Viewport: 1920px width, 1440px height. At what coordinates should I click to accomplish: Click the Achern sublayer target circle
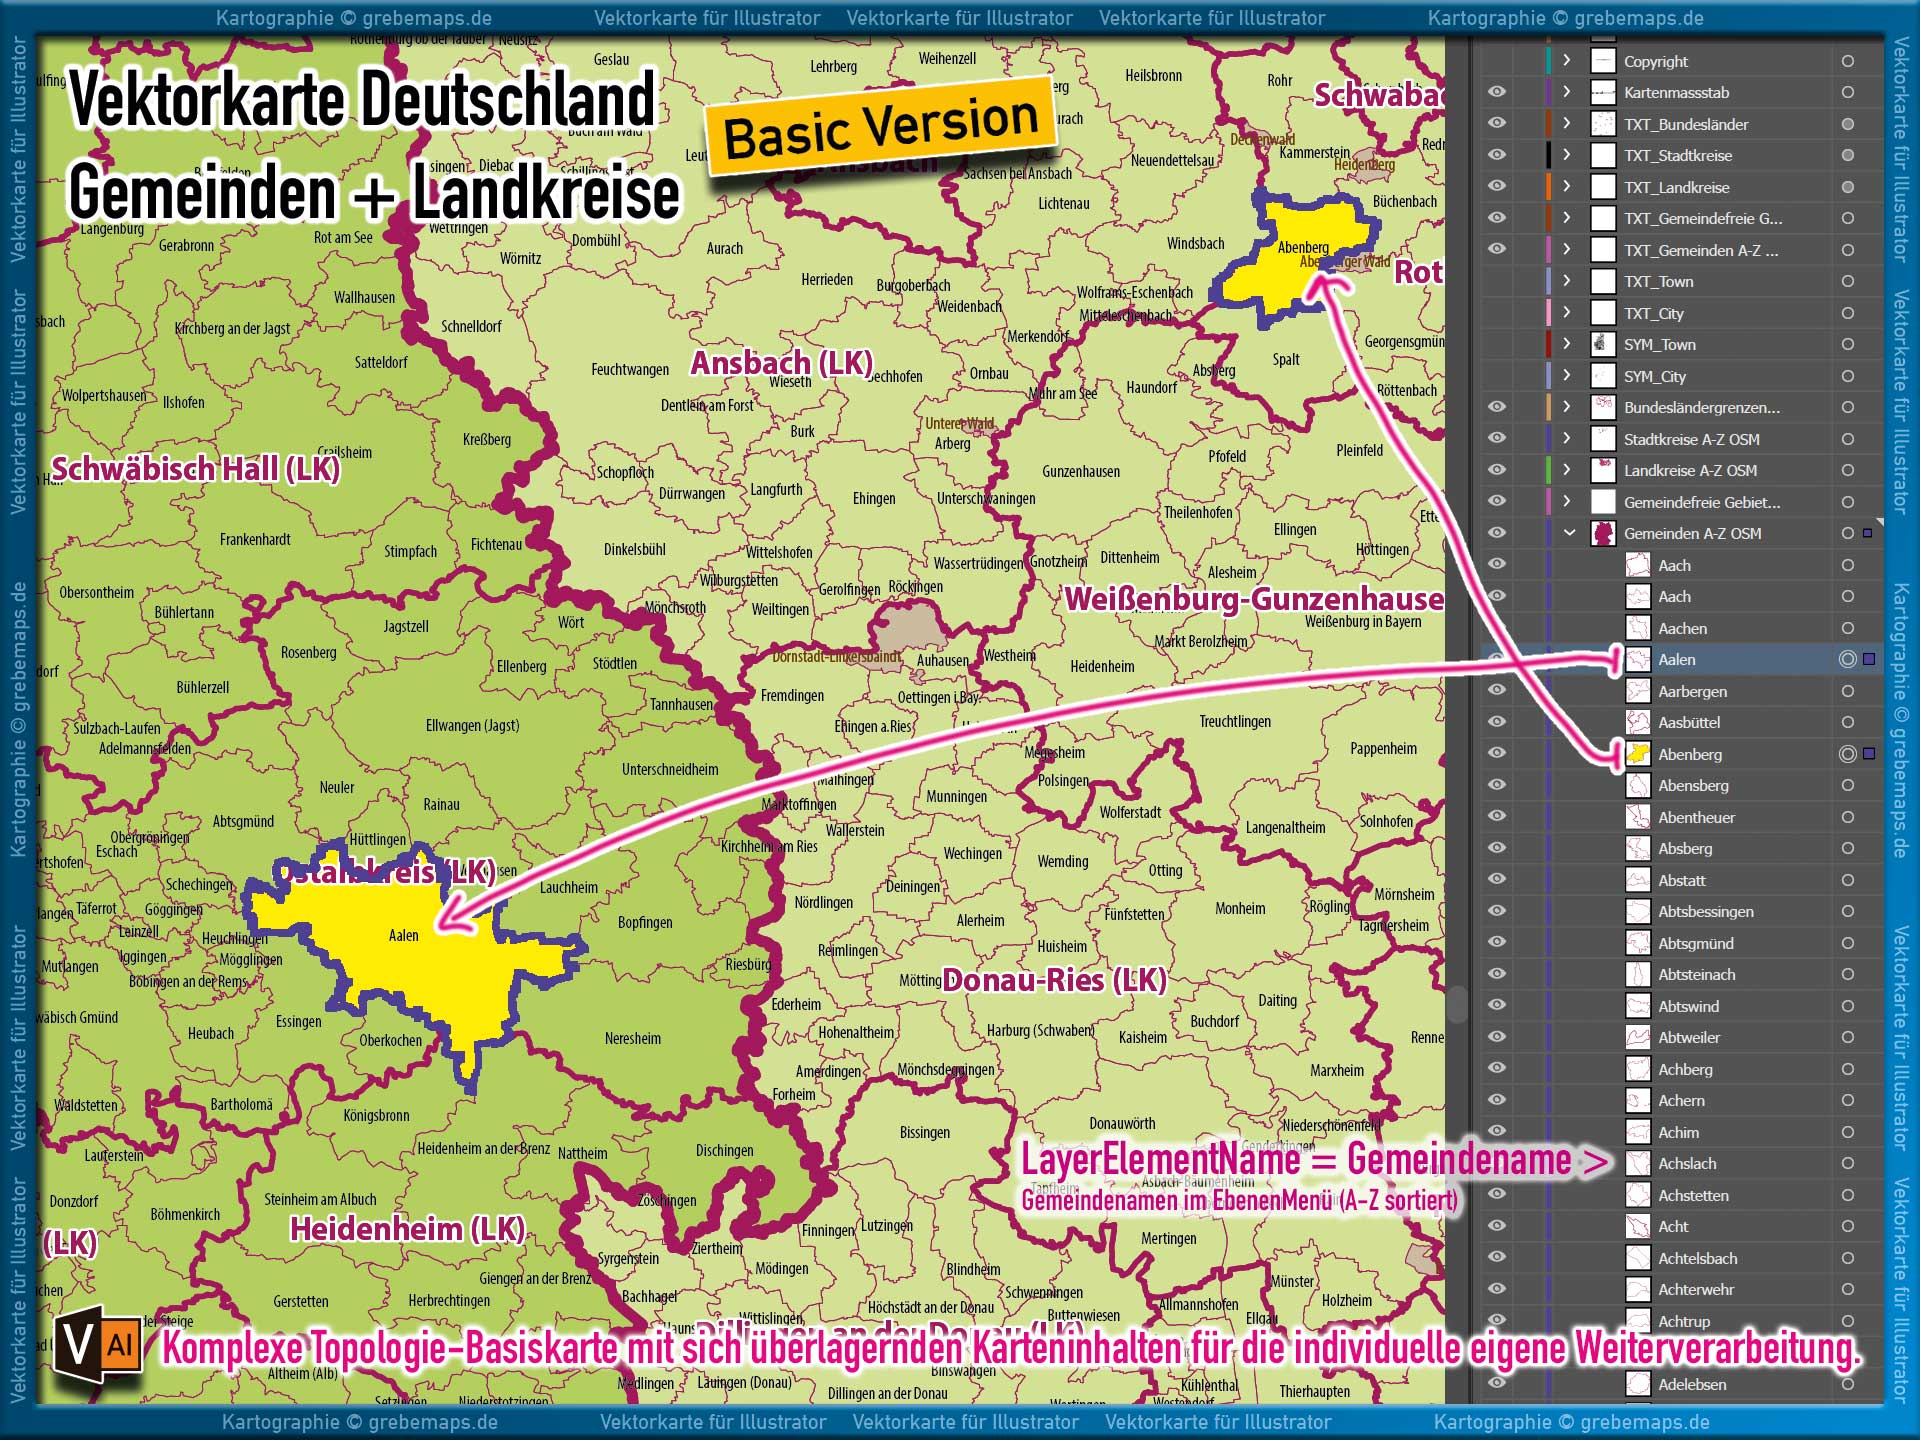(x=1847, y=1100)
